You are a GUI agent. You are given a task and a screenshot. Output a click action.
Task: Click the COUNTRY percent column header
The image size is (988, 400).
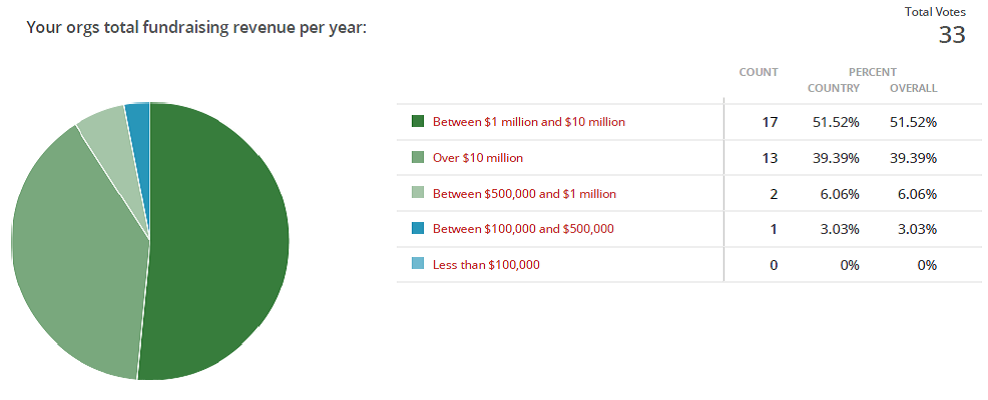(833, 88)
